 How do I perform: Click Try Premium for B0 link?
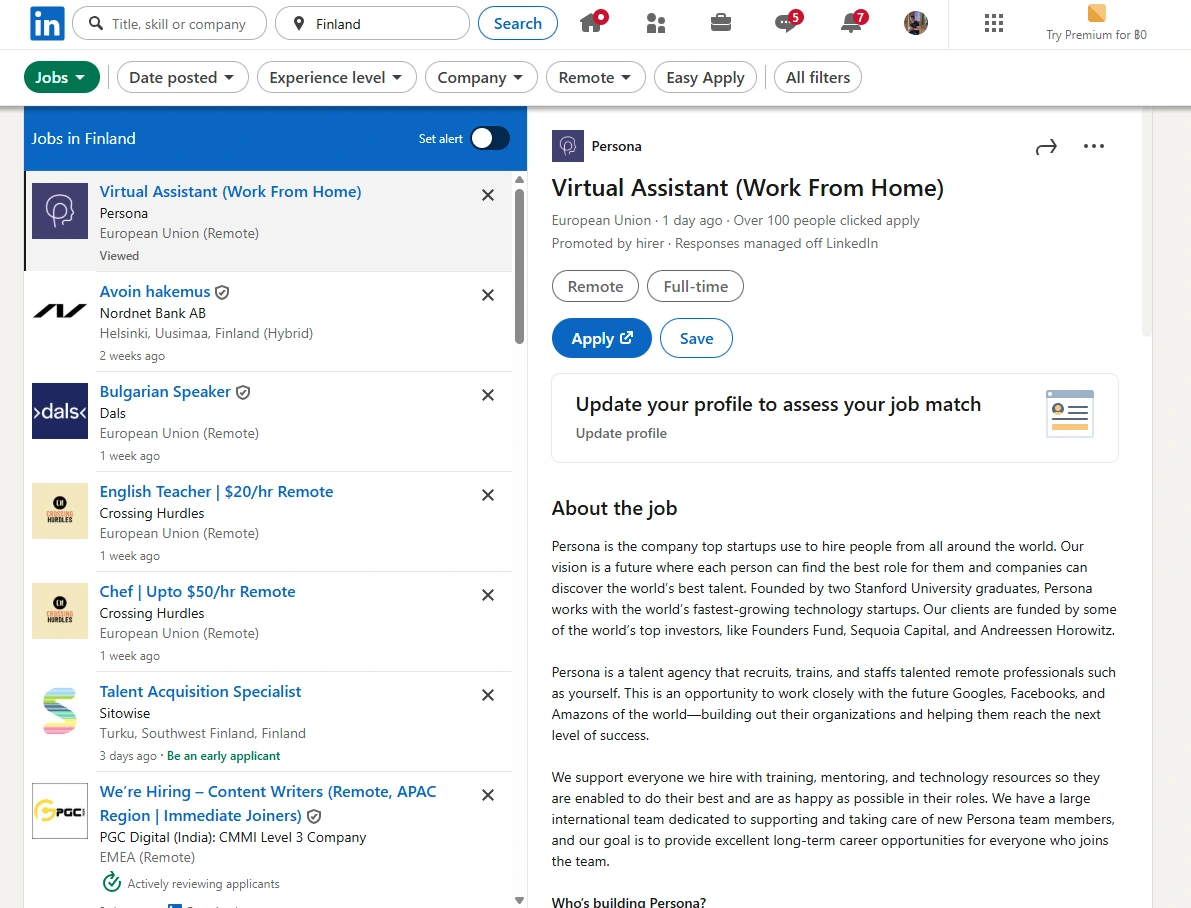coord(1096,35)
